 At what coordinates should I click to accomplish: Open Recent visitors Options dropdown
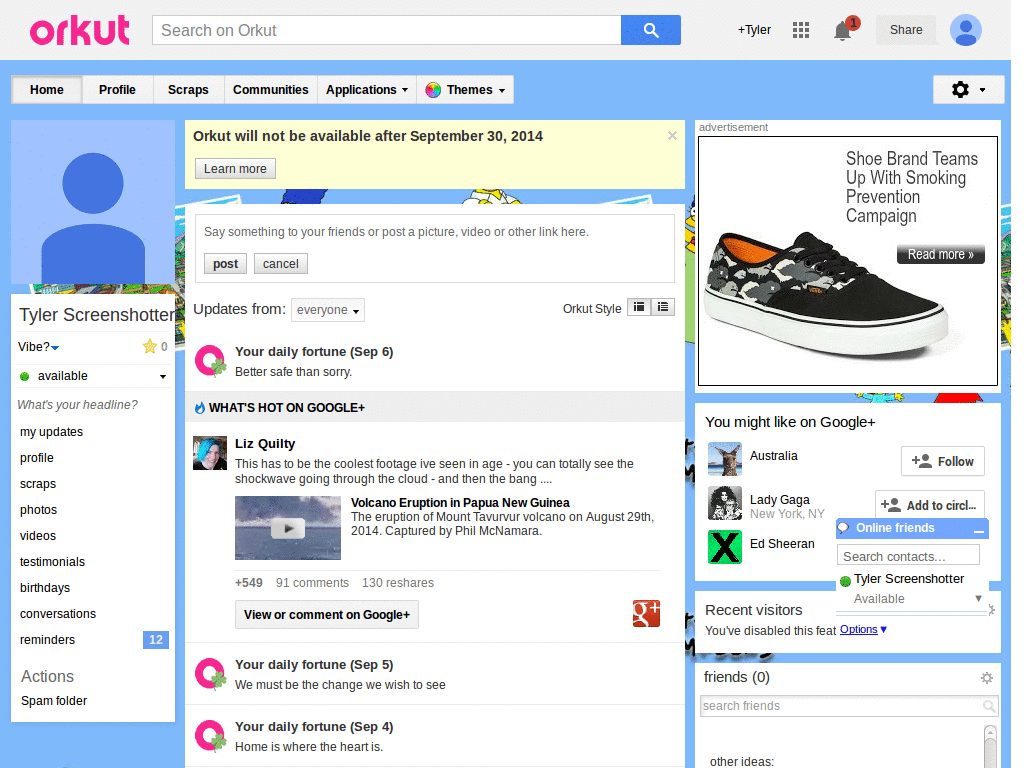[863, 630]
